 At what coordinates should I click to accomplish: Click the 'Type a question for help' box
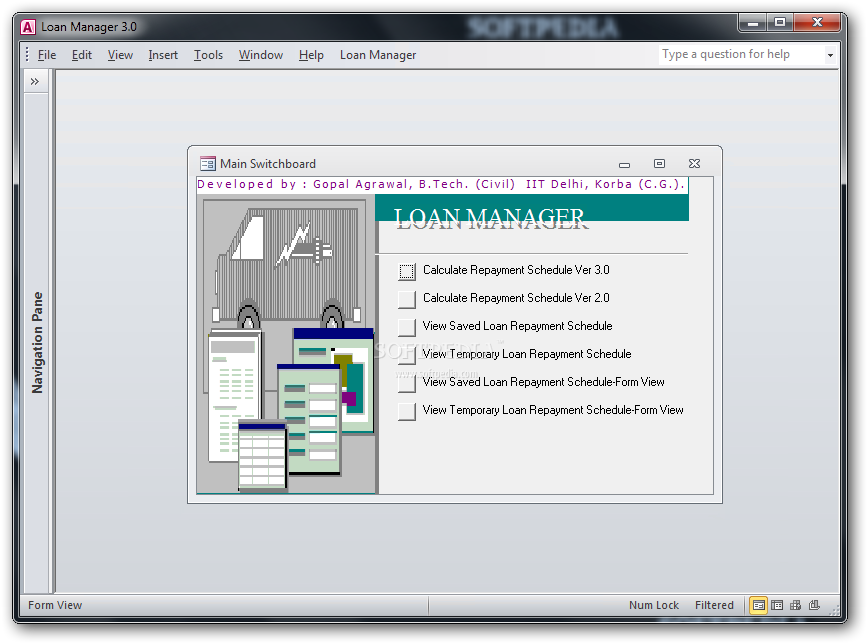(742, 54)
